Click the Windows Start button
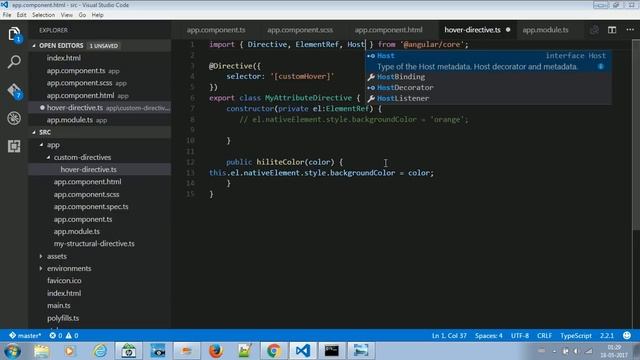The width and height of the screenshot is (640, 360). coord(12,351)
